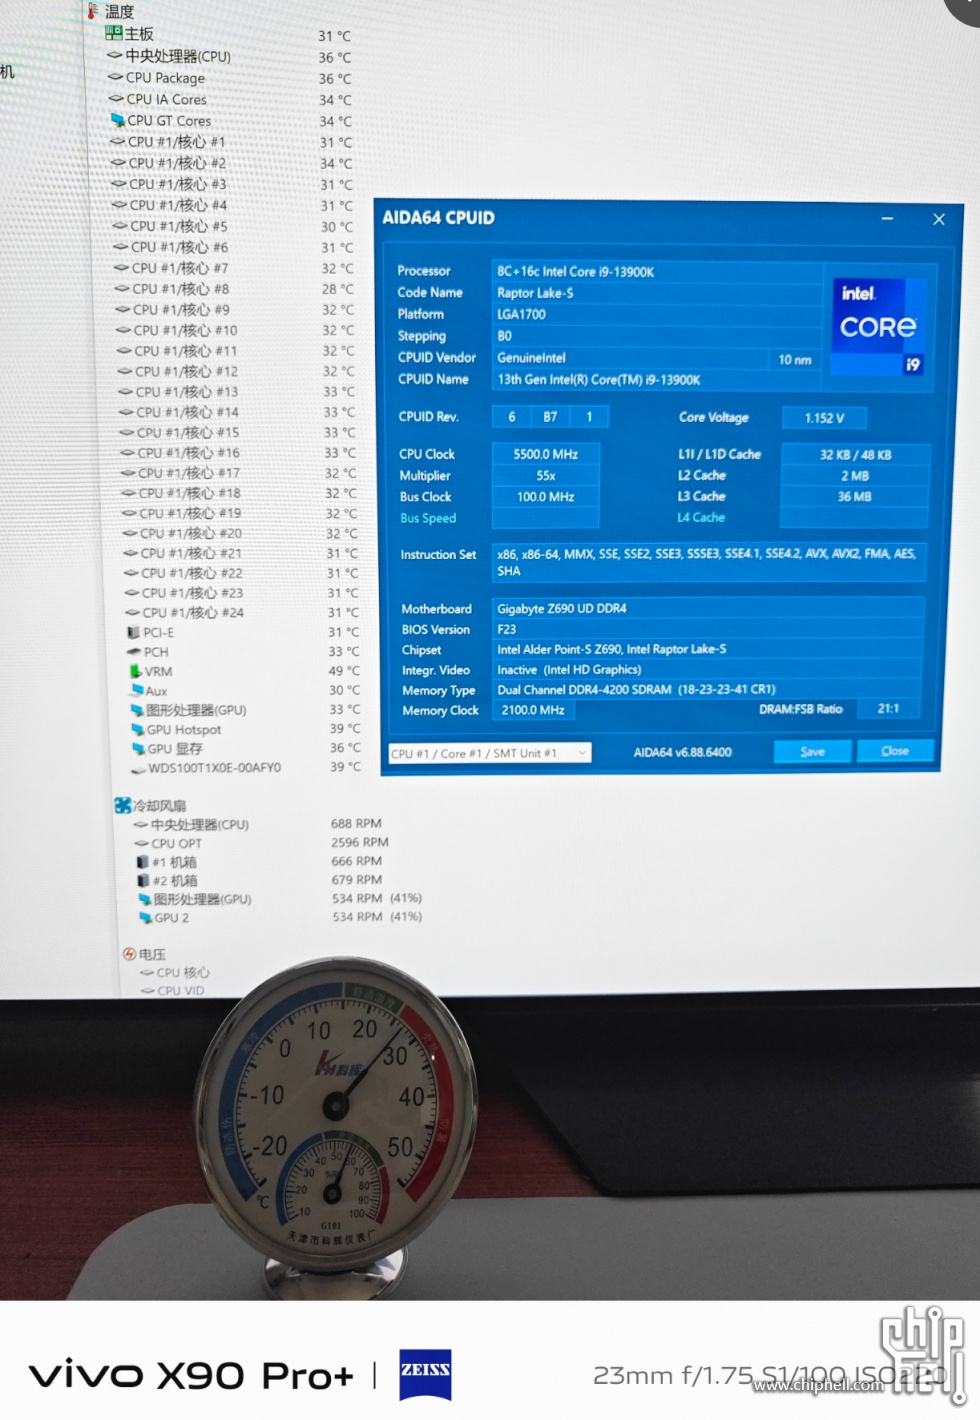The width and height of the screenshot is (980, 1420).
Task: Click the PCI-E chip icon
Action: click(133, 632)
